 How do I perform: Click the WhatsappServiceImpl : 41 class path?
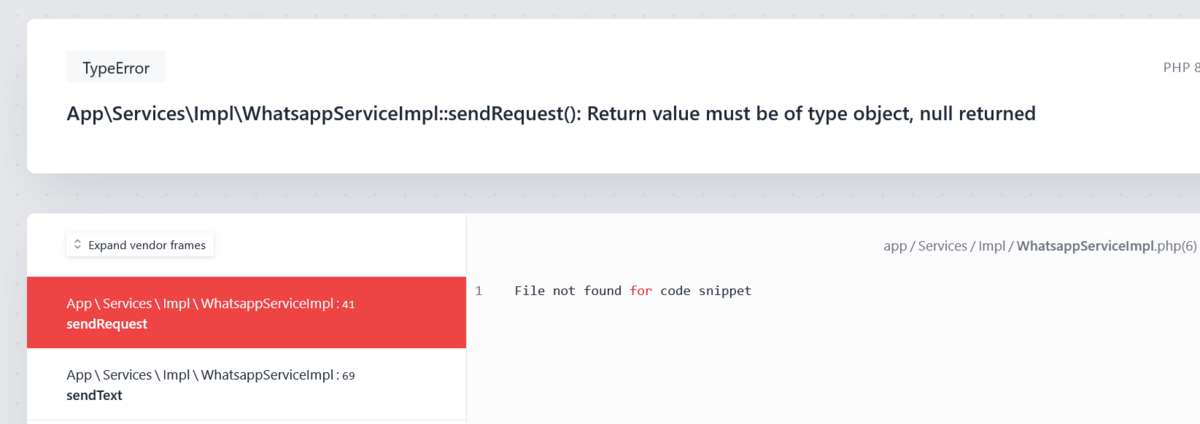pyautogui.click(x=210, y=304)
